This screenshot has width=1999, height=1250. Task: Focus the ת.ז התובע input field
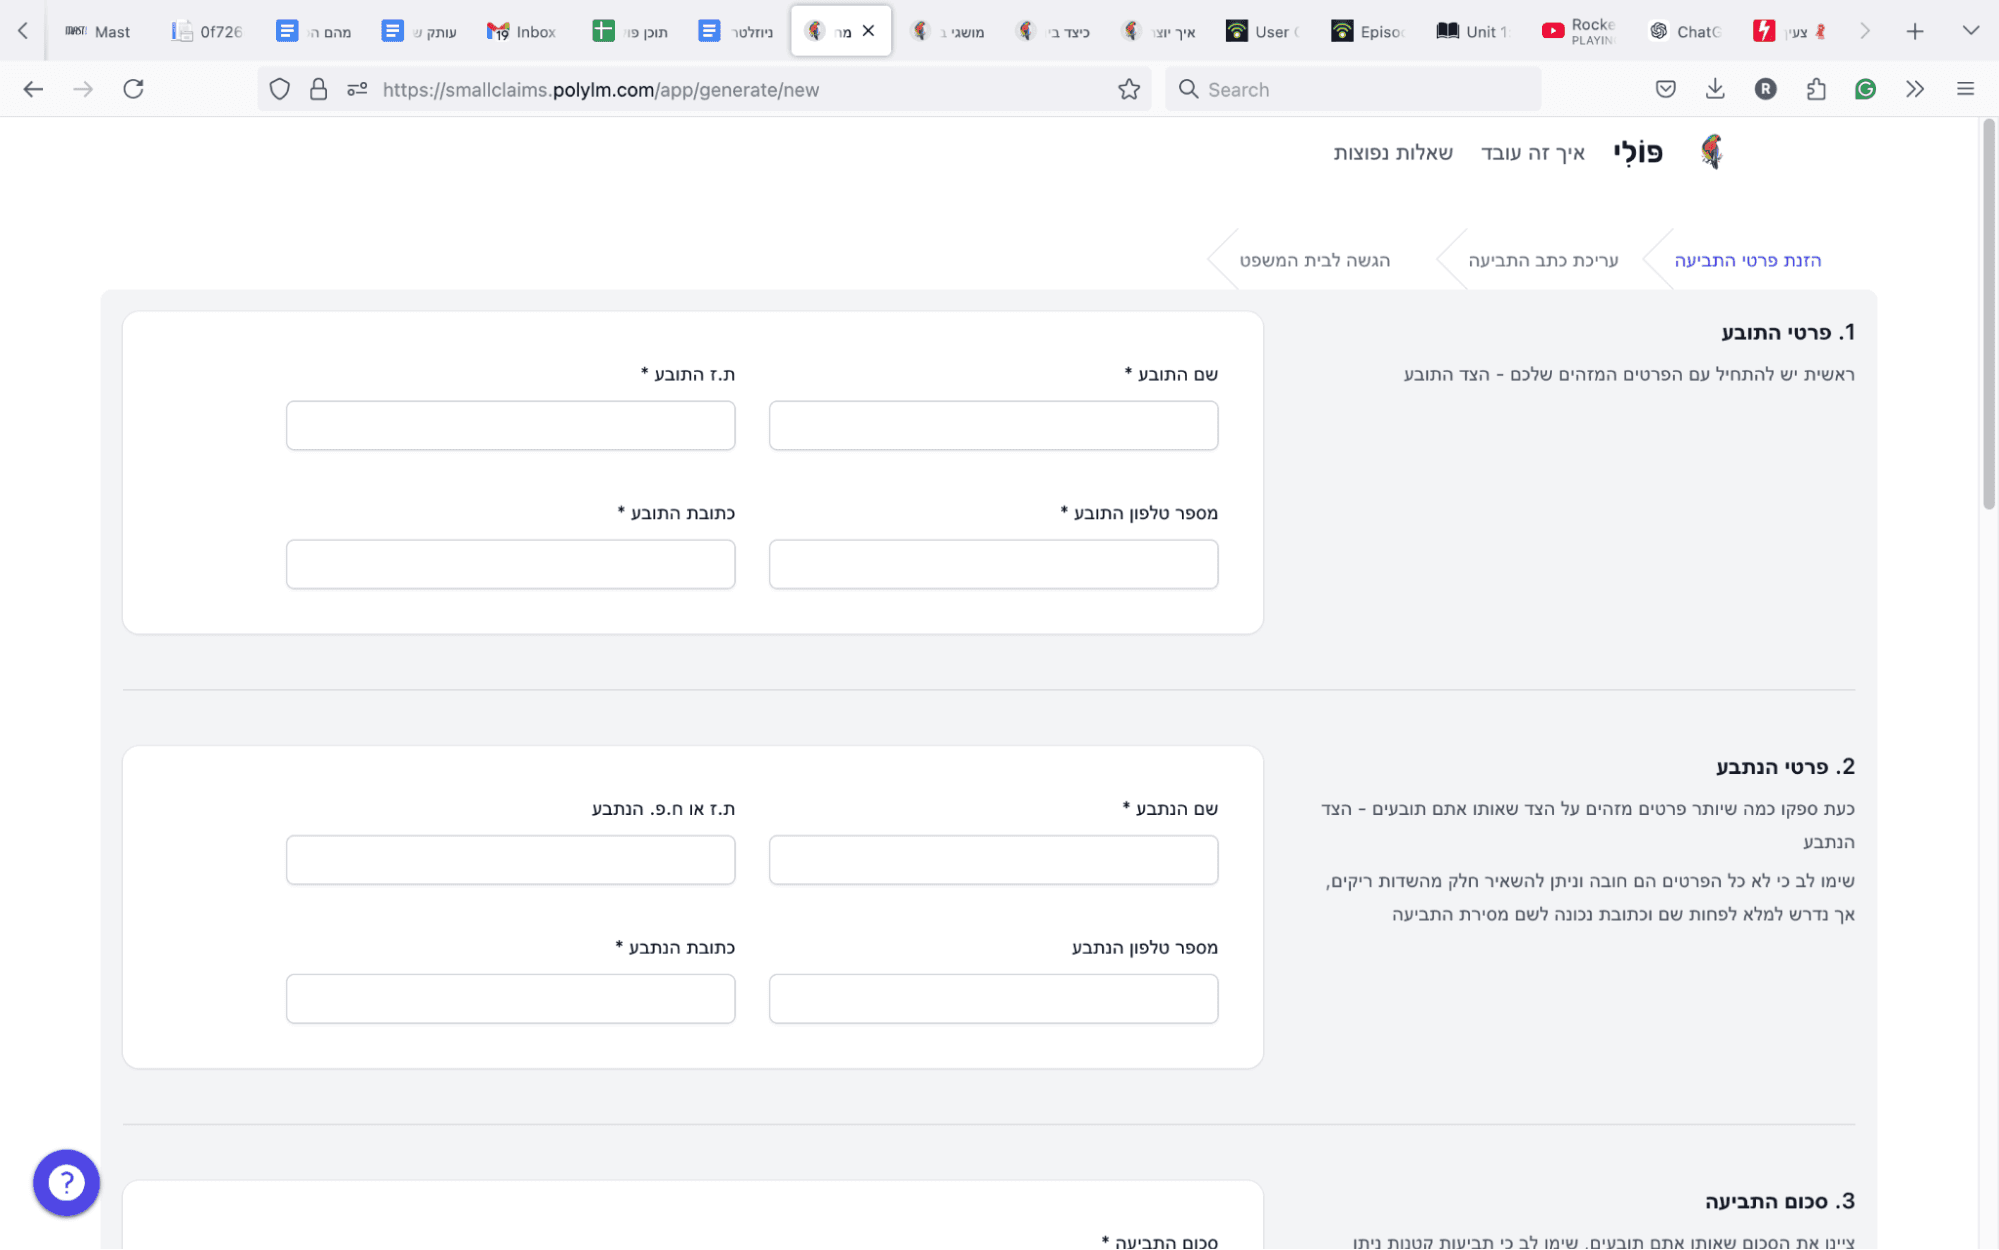[x=510, y=425]
